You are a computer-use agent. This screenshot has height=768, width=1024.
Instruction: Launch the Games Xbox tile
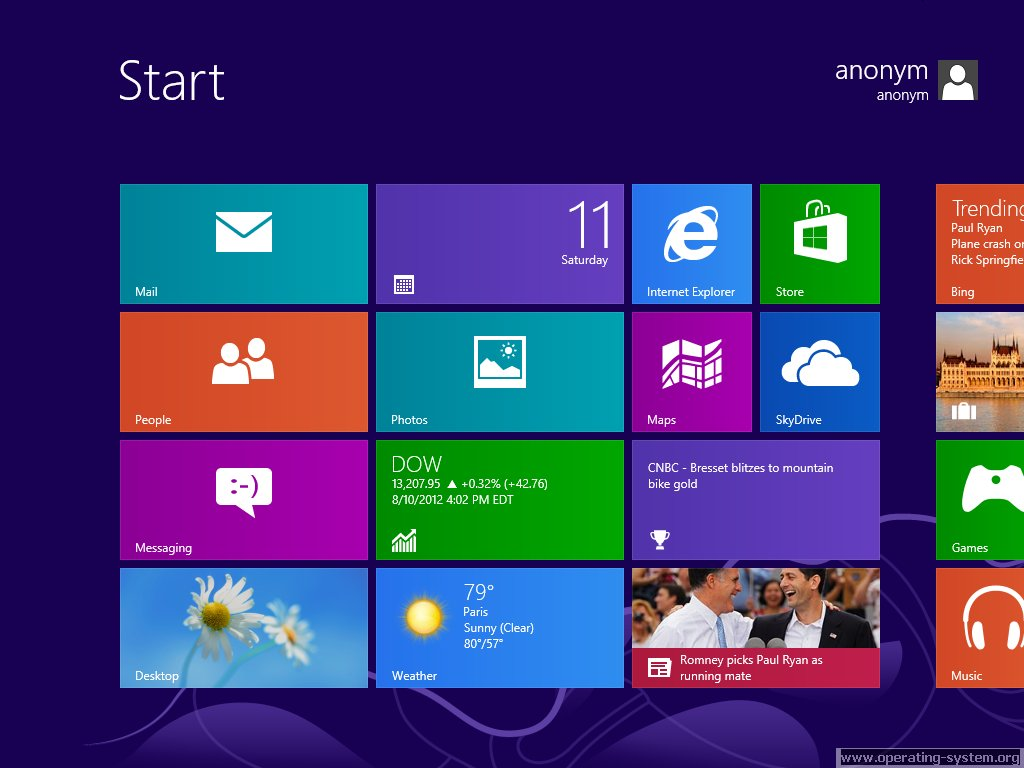point(980,499)
